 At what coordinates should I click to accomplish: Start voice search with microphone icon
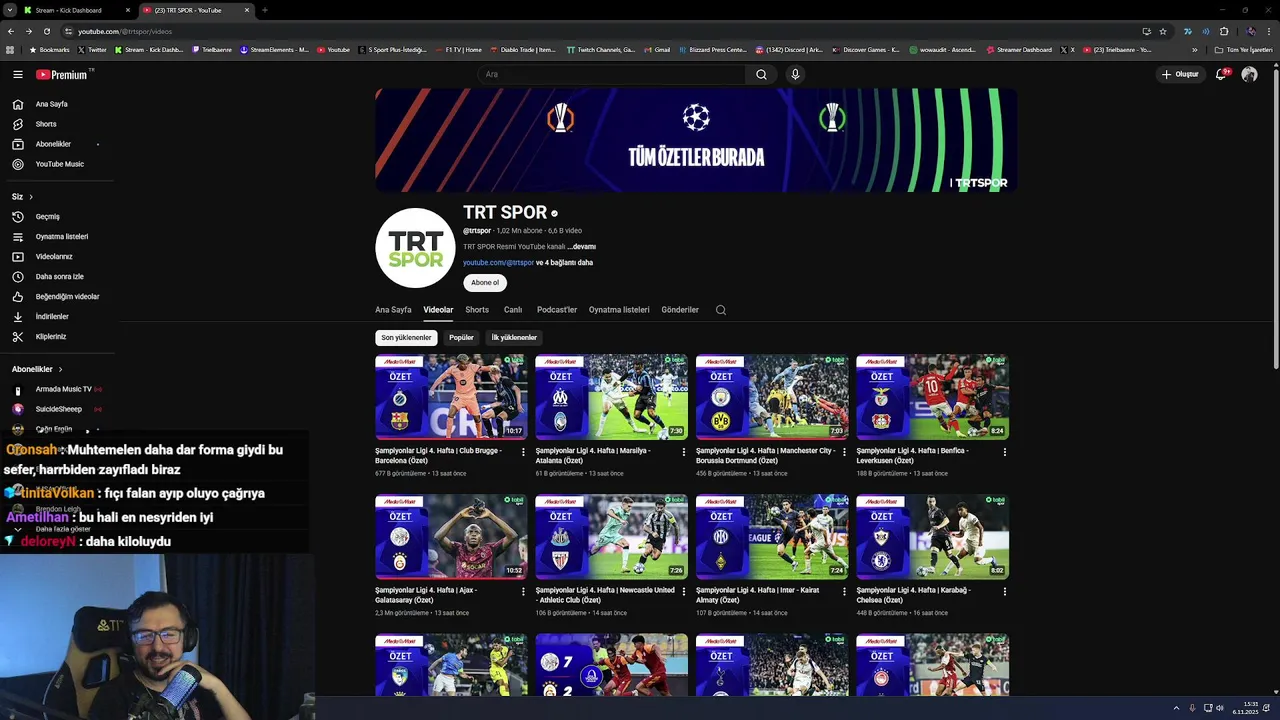[795, 74]
